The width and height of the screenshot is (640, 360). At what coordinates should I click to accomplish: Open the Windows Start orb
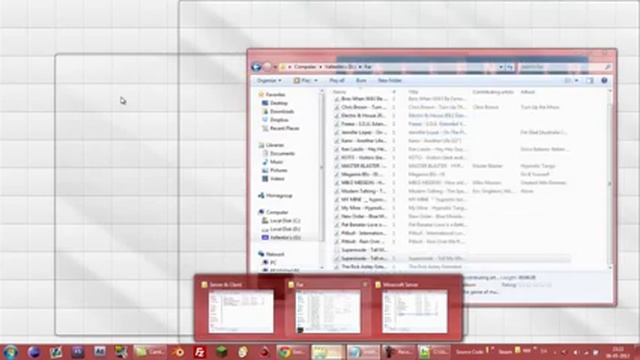10,352
